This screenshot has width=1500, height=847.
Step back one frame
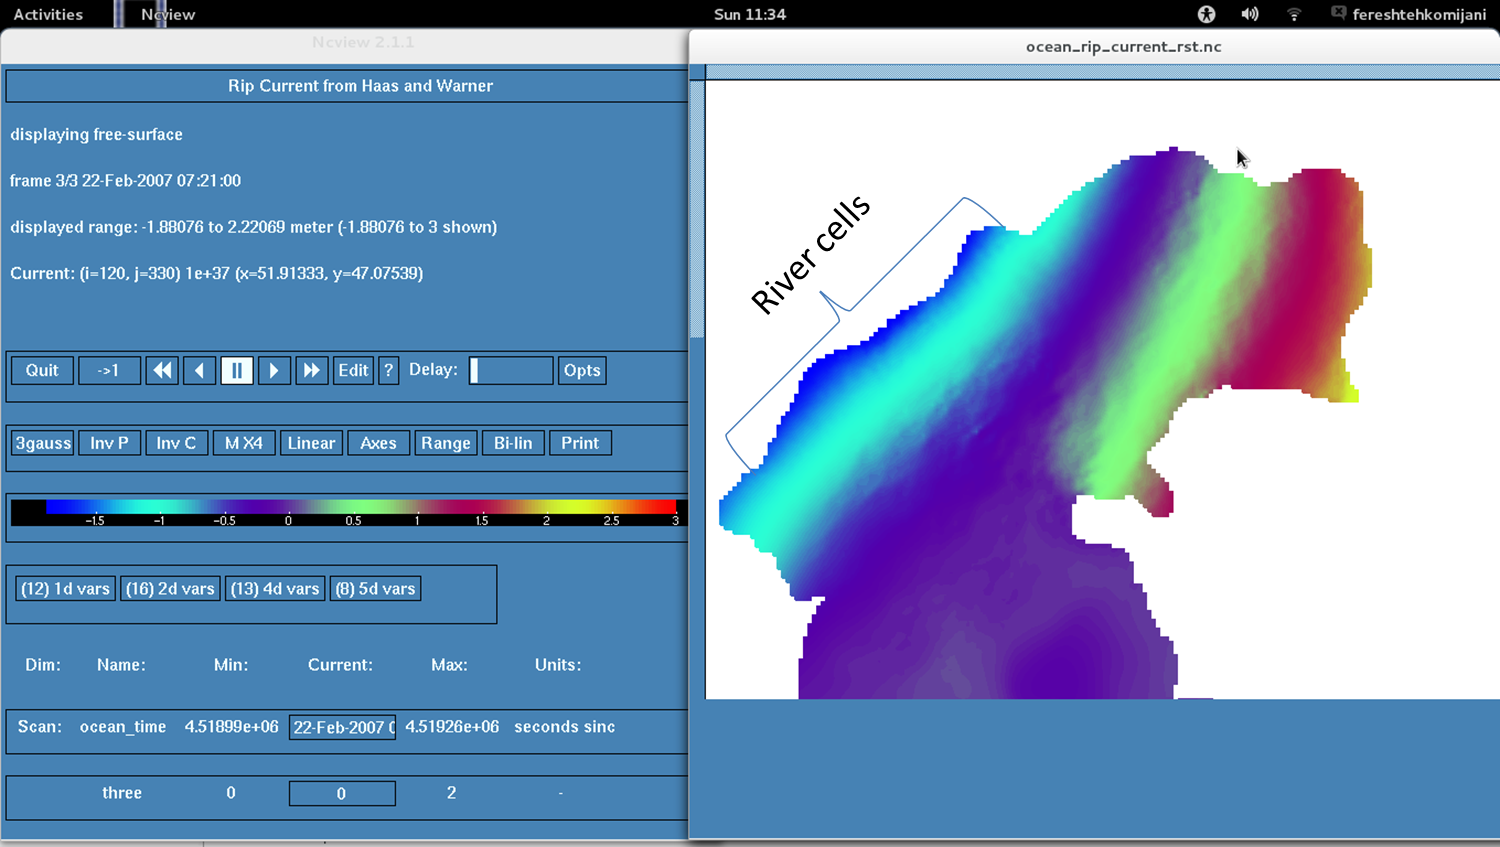[199, 370]
